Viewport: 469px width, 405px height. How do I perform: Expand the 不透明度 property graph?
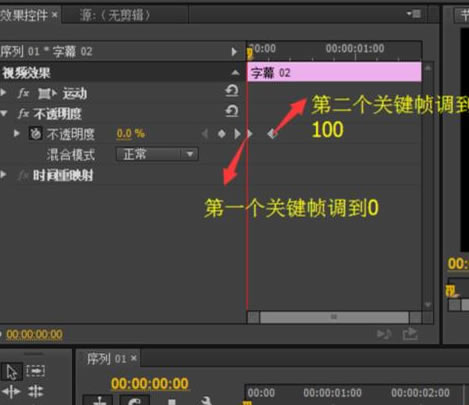(16, 133)
